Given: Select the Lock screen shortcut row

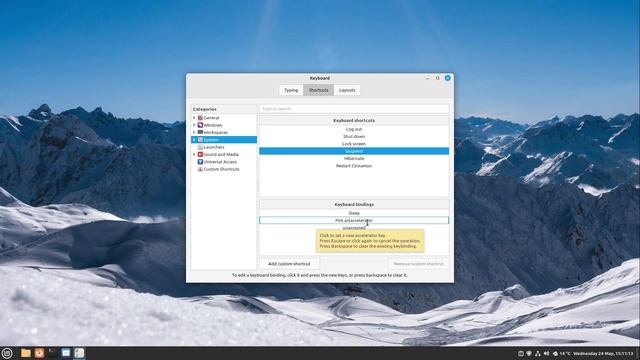Looking at the screenshot, I should [x=354, y=144].
